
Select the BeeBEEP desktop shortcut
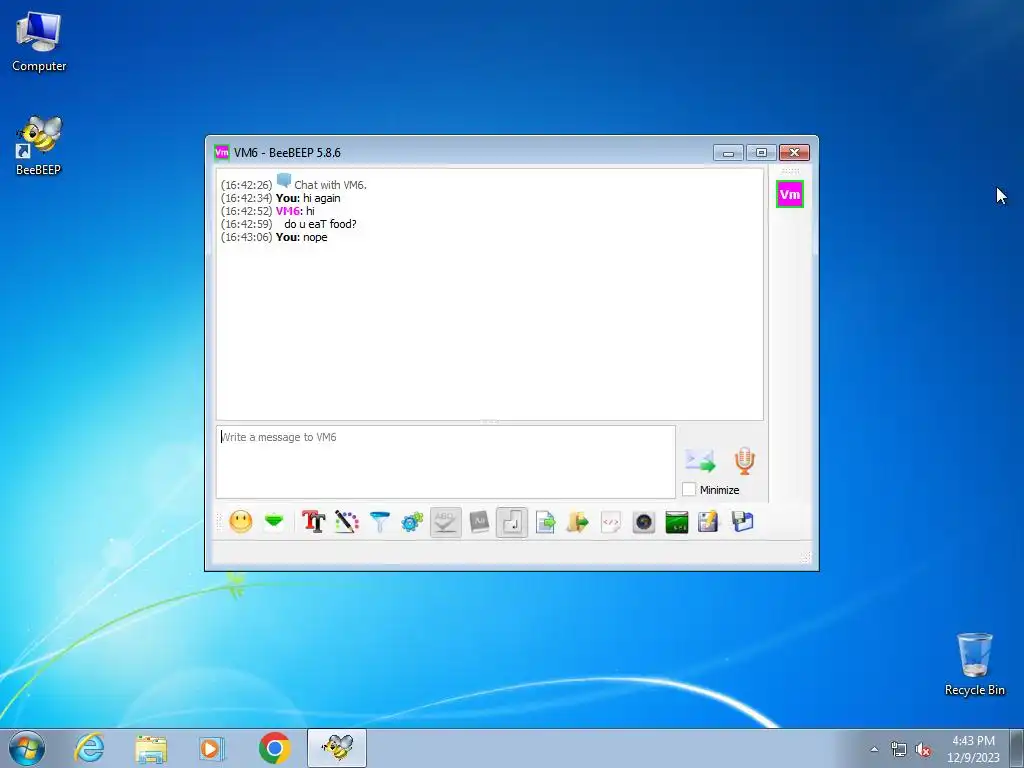click(x=39, y=146)
